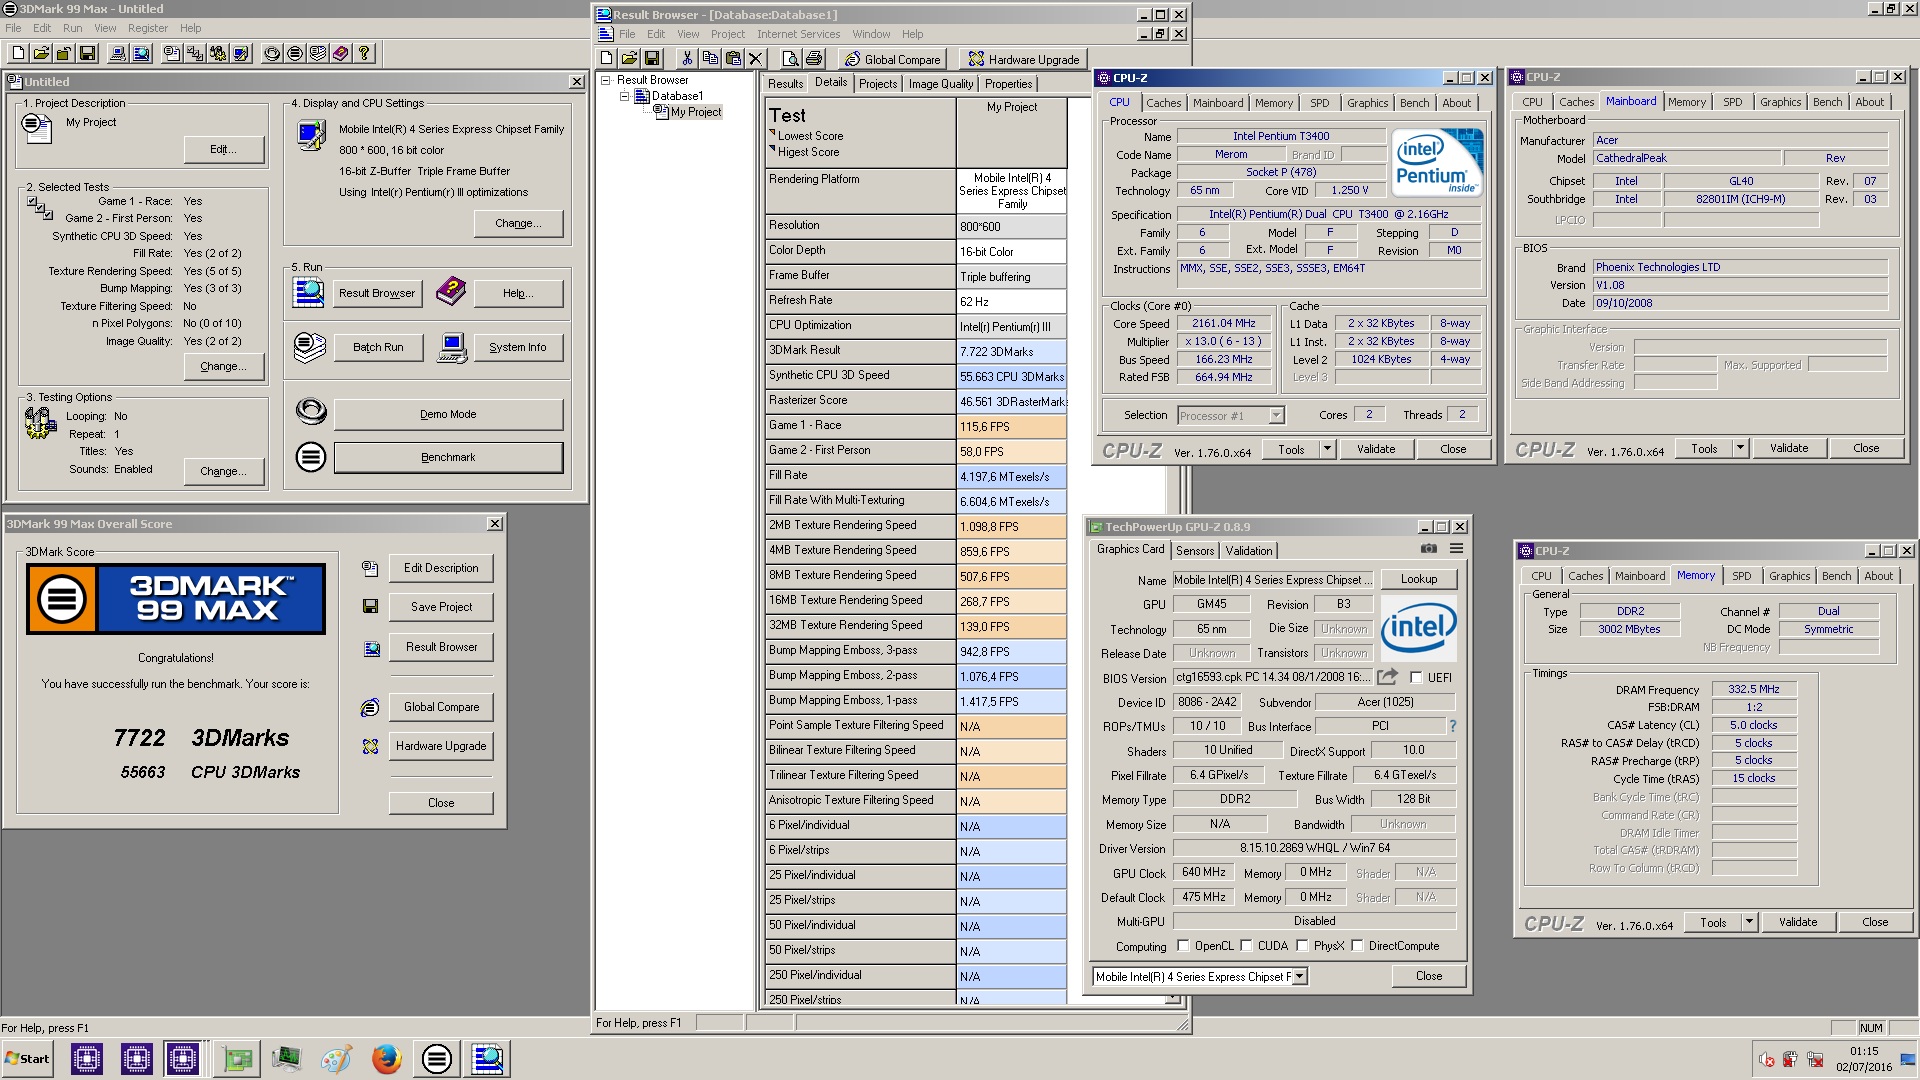The width and height of the screenshot is (1920, 1080).
Task: Toggle the CUDA checkbox
Action: 1247,945
